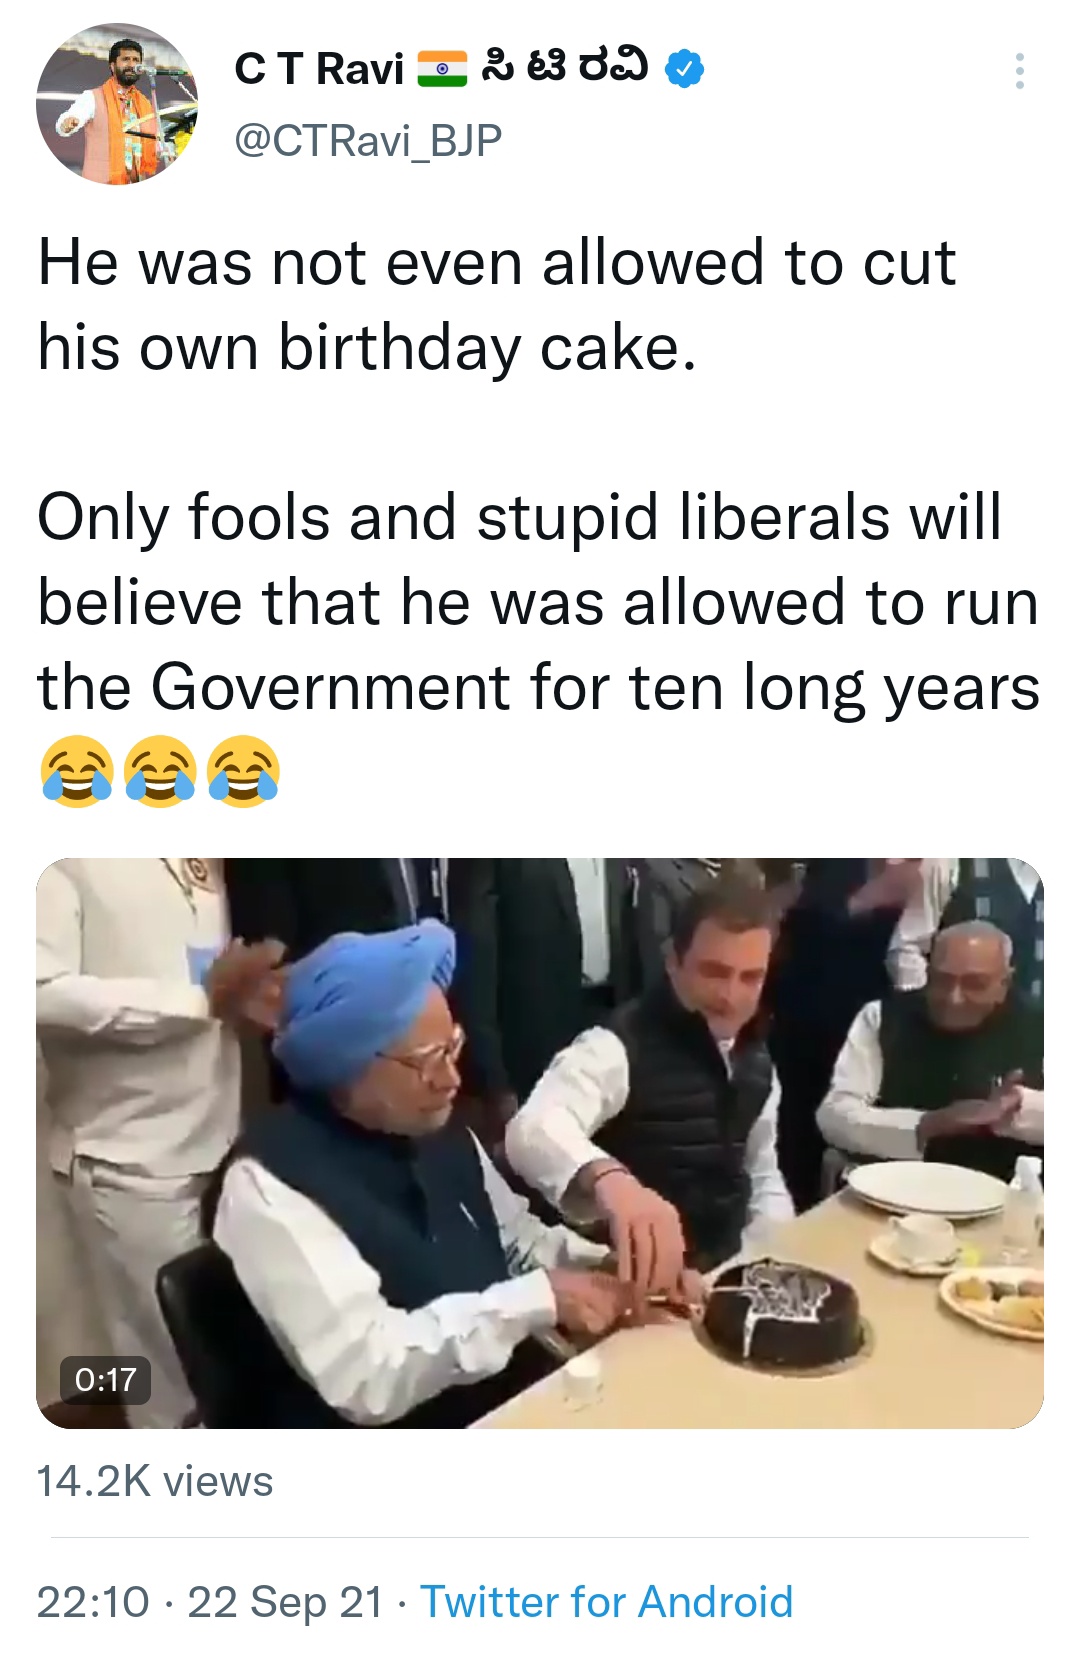Click the India flag emoji in name
1080x1656 pixels.
[441, 69]
